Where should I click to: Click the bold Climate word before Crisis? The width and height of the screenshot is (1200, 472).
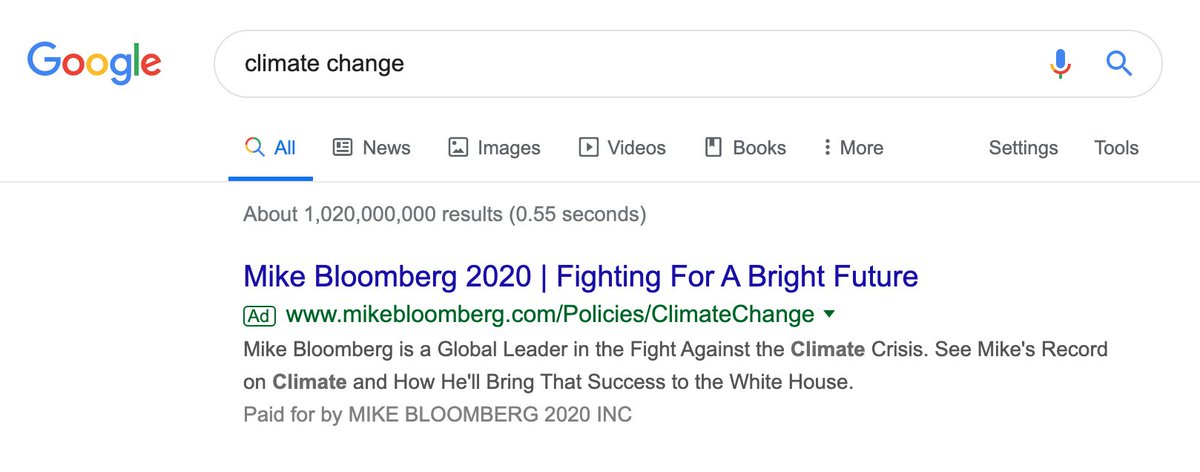pos(826,351)
